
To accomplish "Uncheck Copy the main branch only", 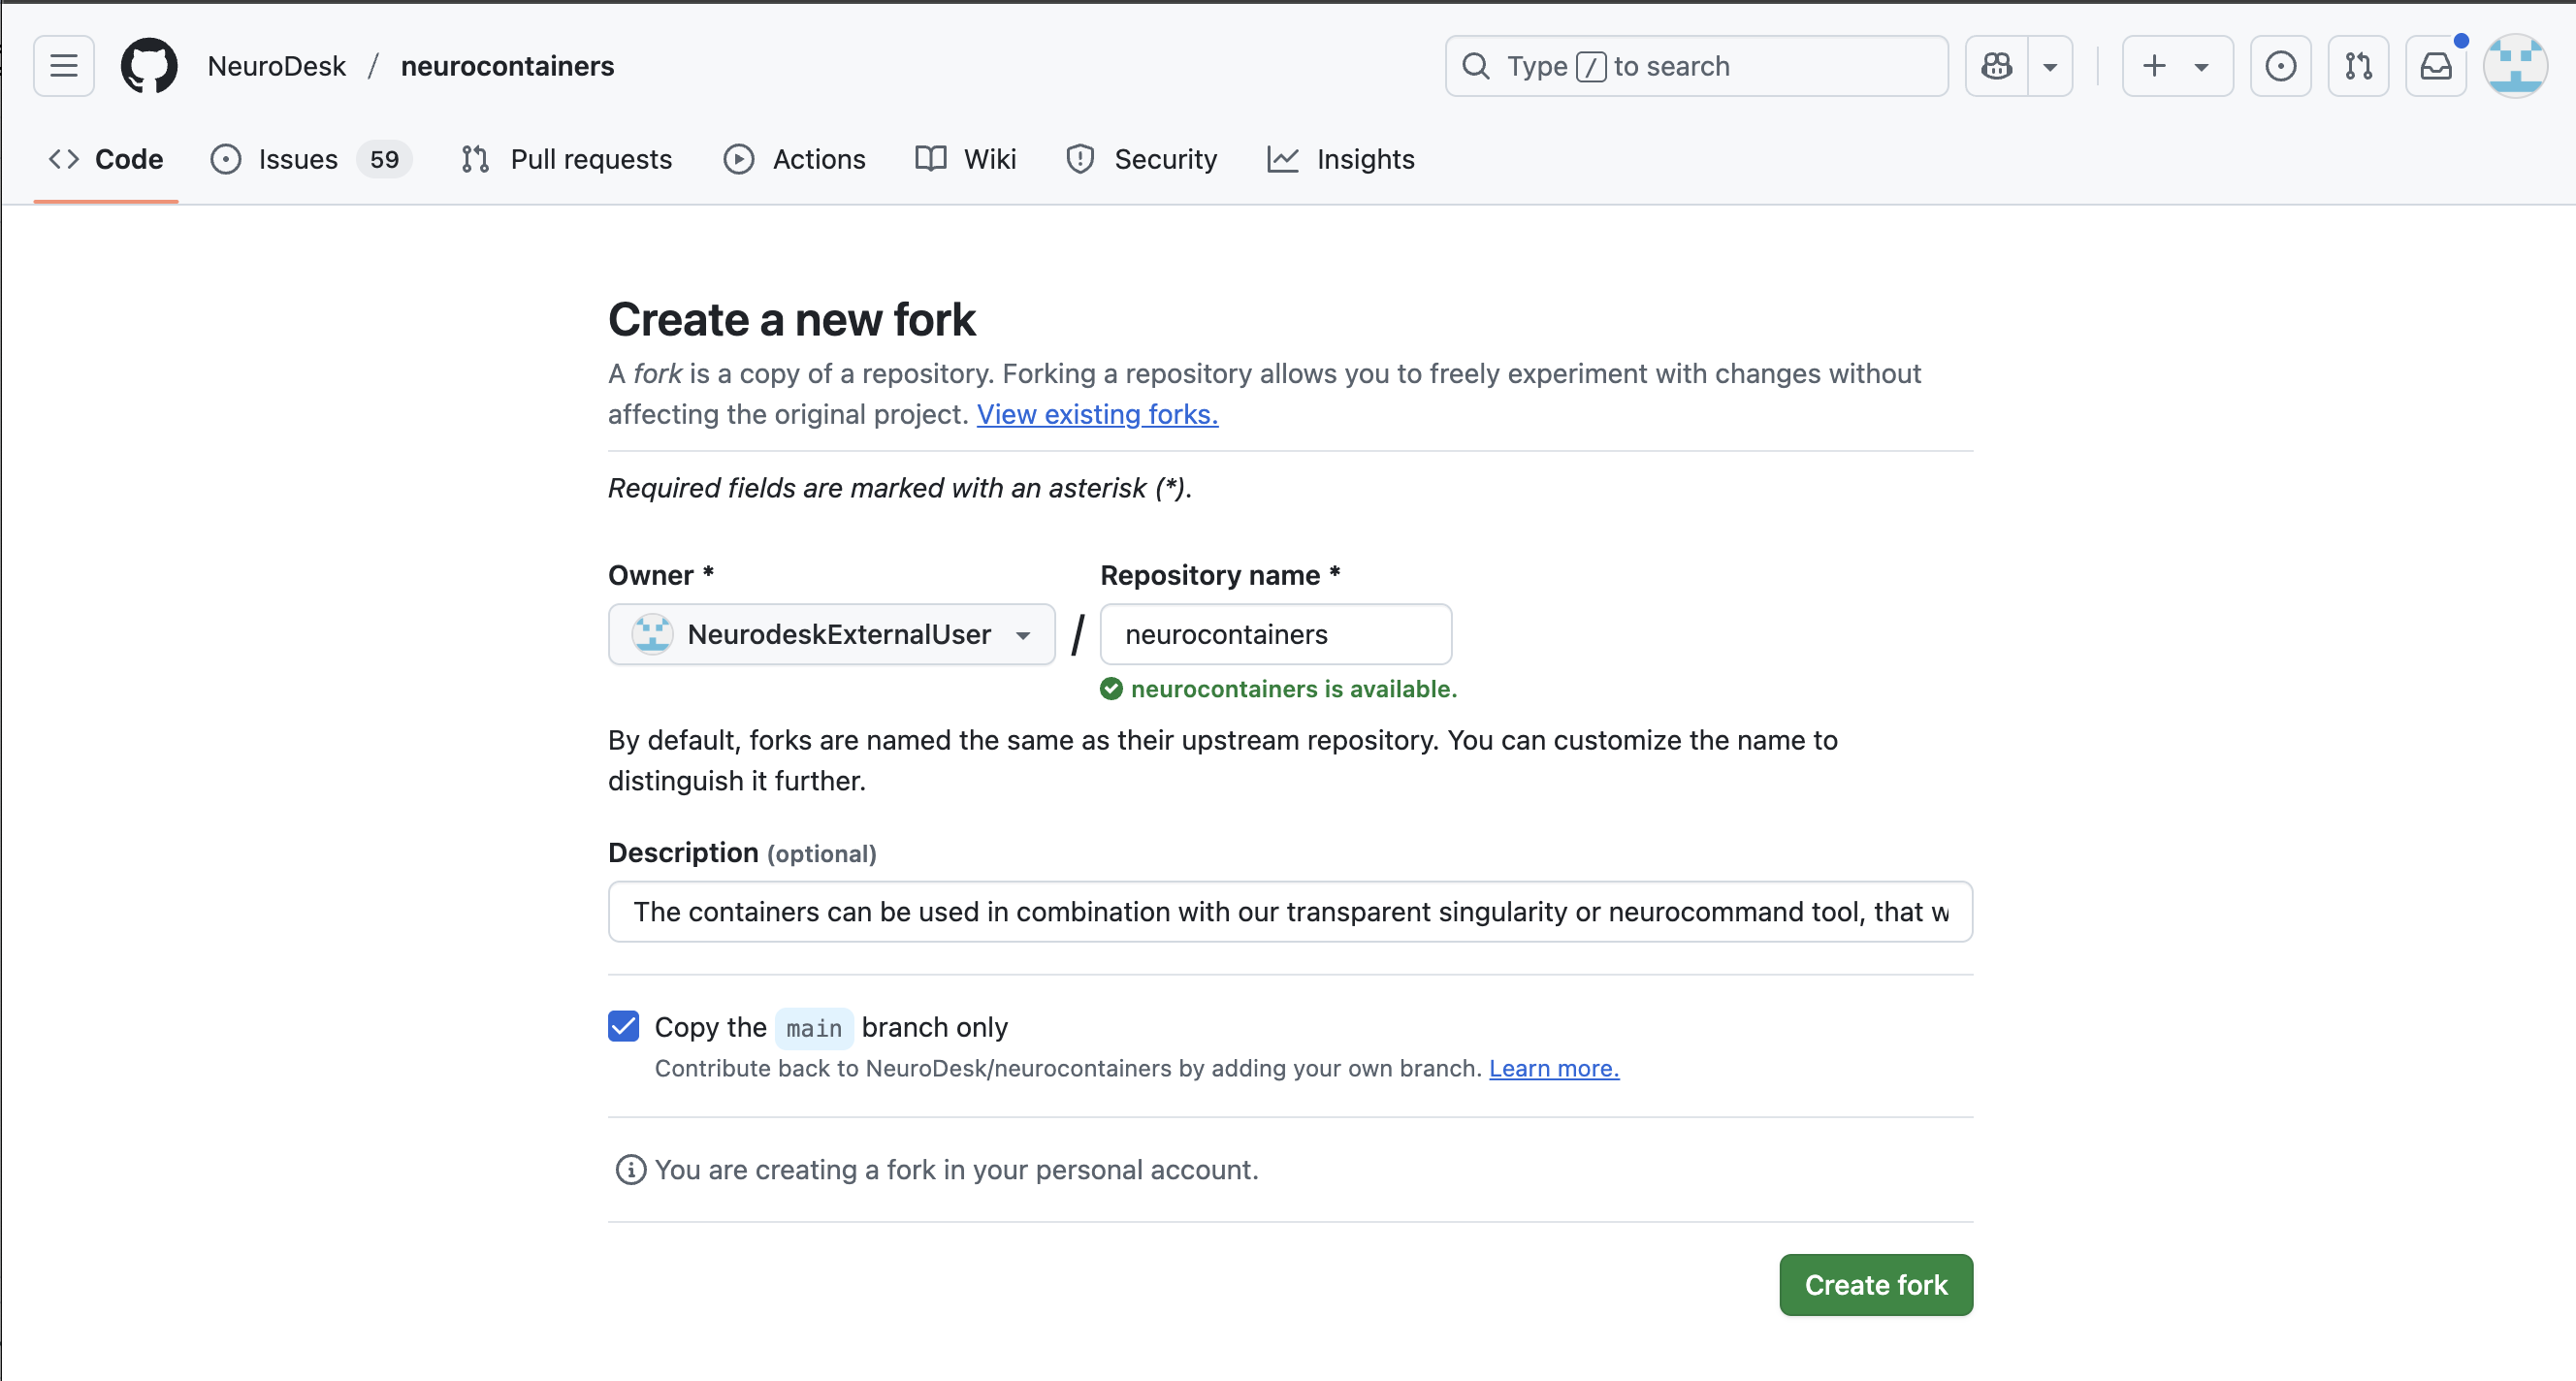I will click(x=624, y=1026).
